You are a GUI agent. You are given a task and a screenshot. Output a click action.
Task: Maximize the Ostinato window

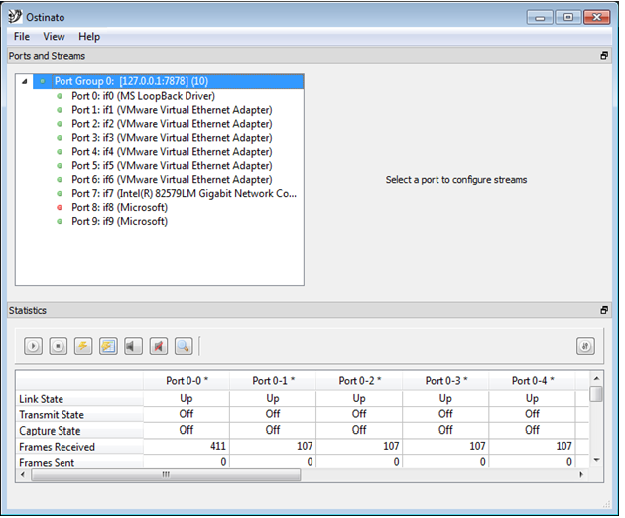click(x=568, y=18)
